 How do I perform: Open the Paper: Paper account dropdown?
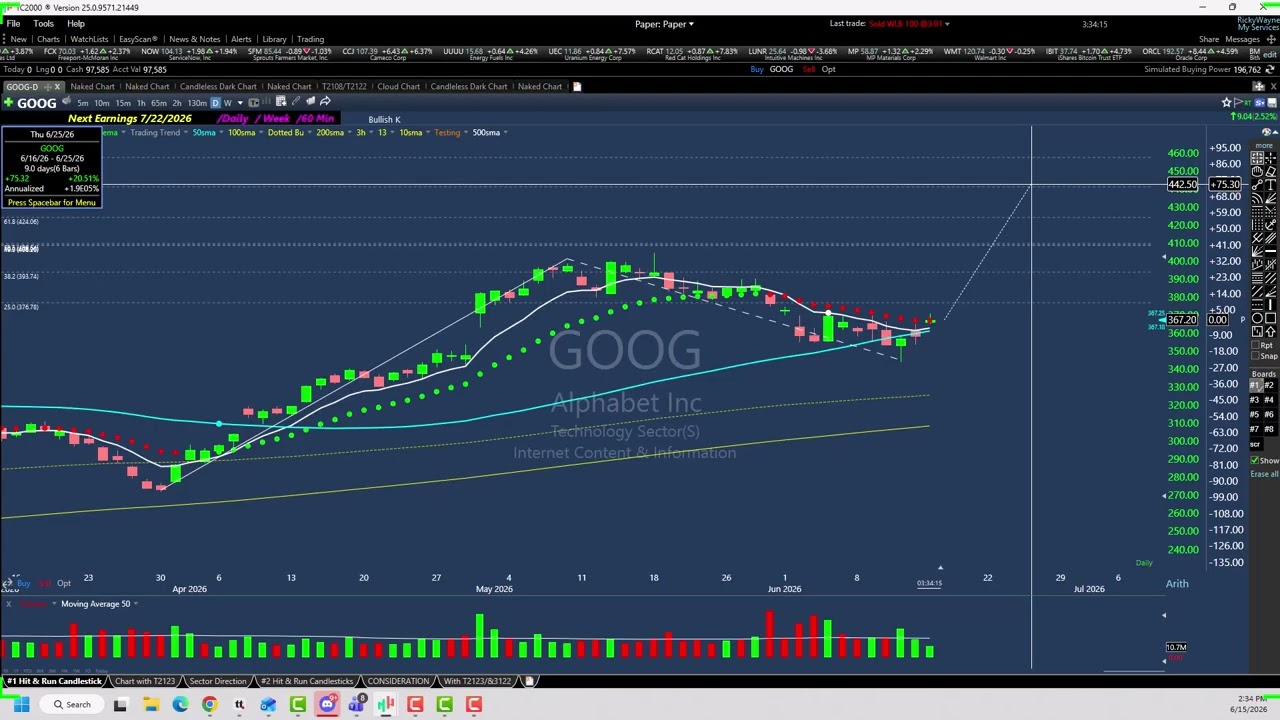pyautogui.click(x=664, y=24)
